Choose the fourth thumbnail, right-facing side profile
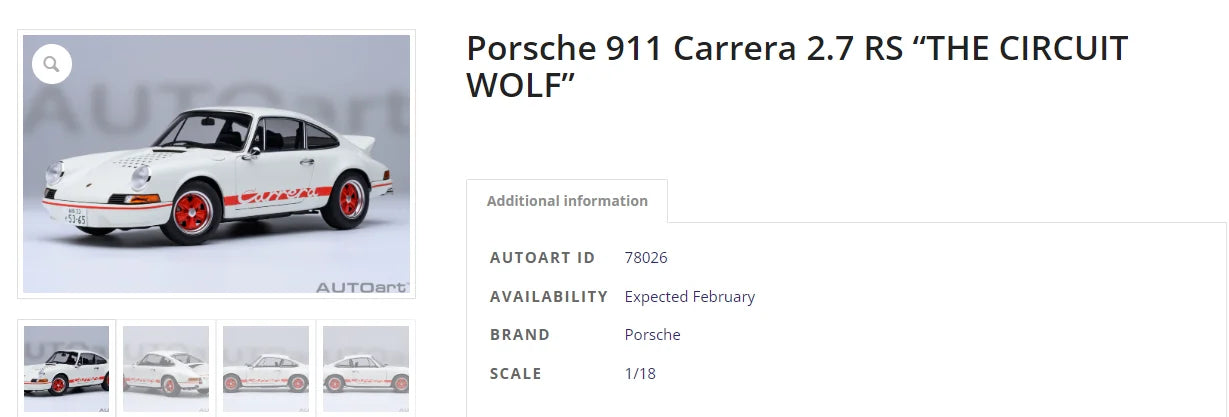The image size is (1229, 417). 366,368
